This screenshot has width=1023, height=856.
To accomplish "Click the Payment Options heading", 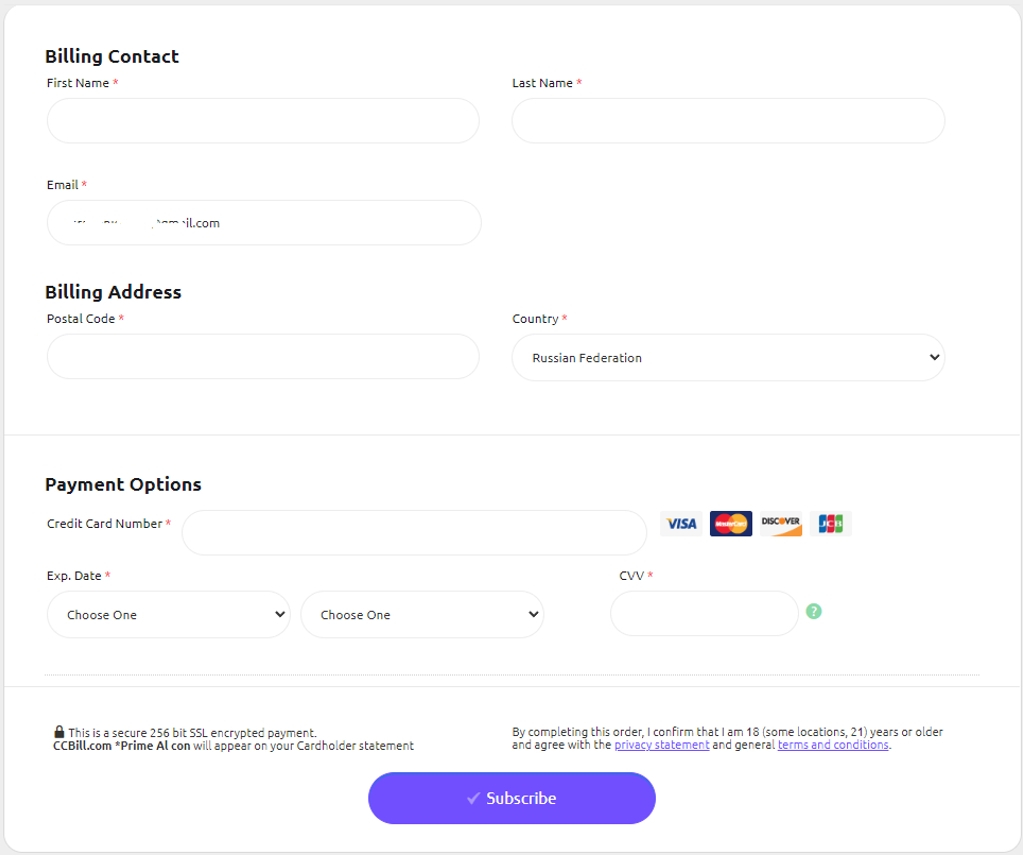I will (x=123, y=484).
